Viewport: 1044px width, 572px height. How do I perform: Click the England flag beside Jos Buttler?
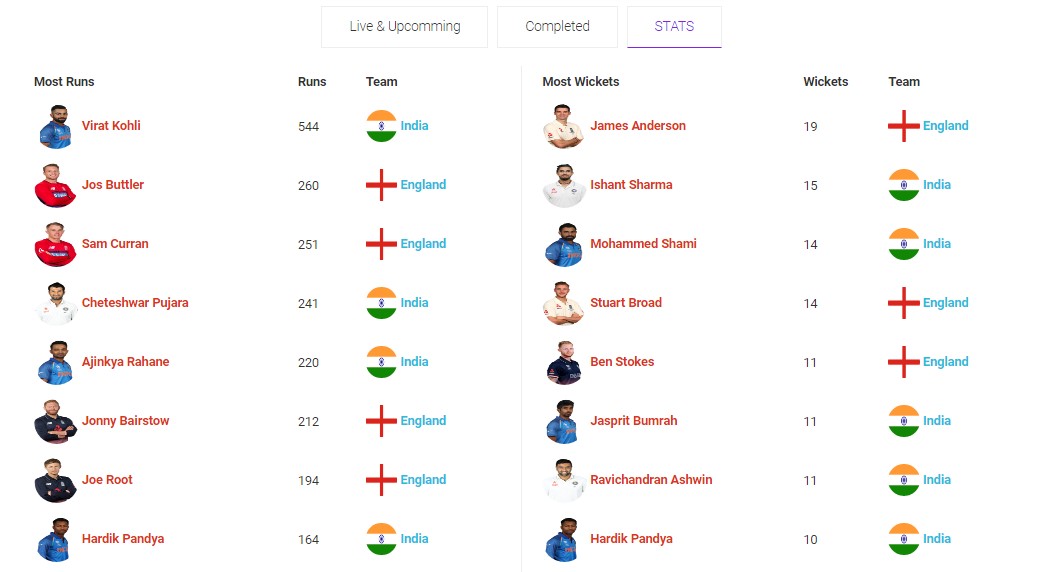click(x=382, y=185)
